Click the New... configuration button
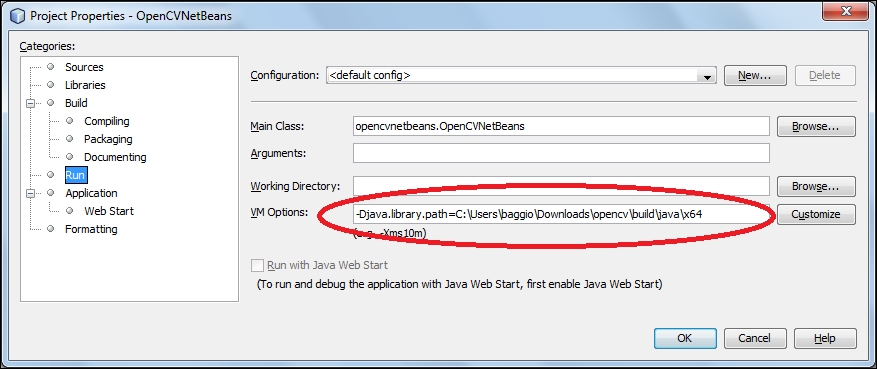The image size is (877, 369). click(x=755, y=75)
